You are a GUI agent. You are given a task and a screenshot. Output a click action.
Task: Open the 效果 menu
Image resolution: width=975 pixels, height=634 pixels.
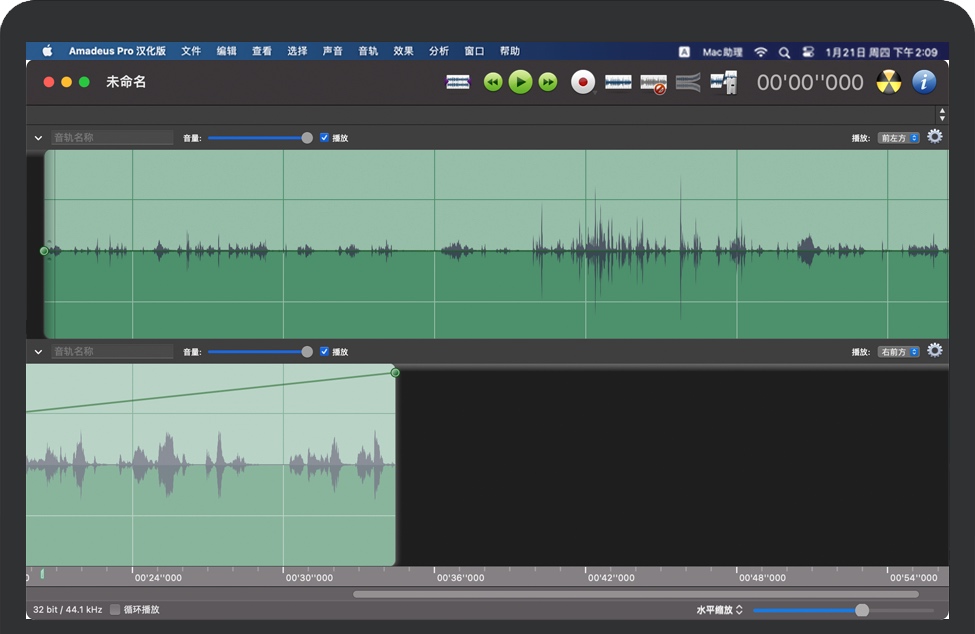pyautogui.click(x=403, y=51)
